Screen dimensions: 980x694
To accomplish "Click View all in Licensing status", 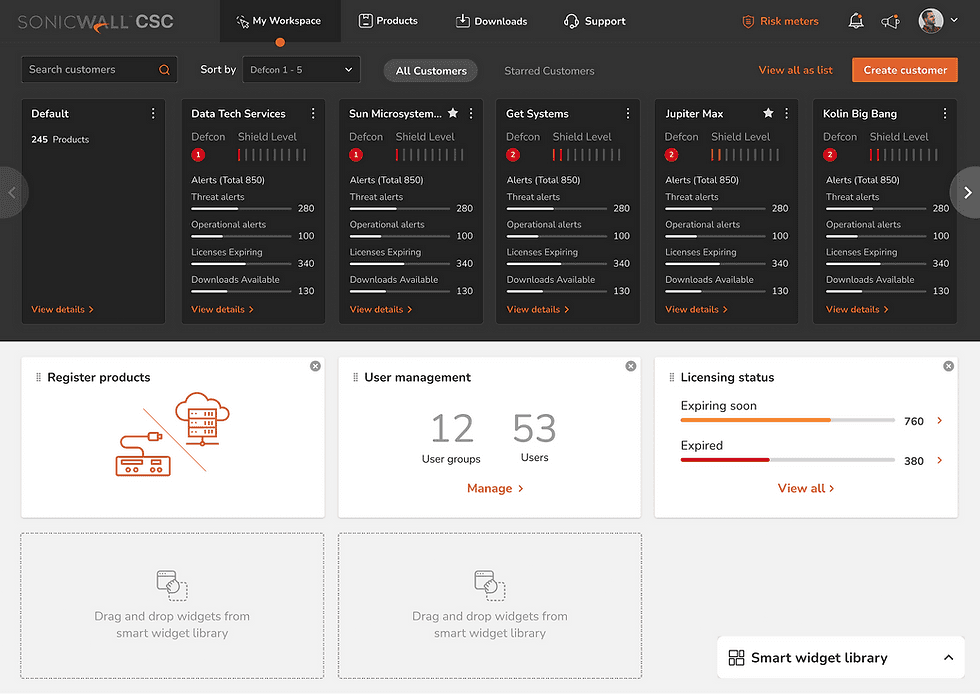I will point(806,488).
